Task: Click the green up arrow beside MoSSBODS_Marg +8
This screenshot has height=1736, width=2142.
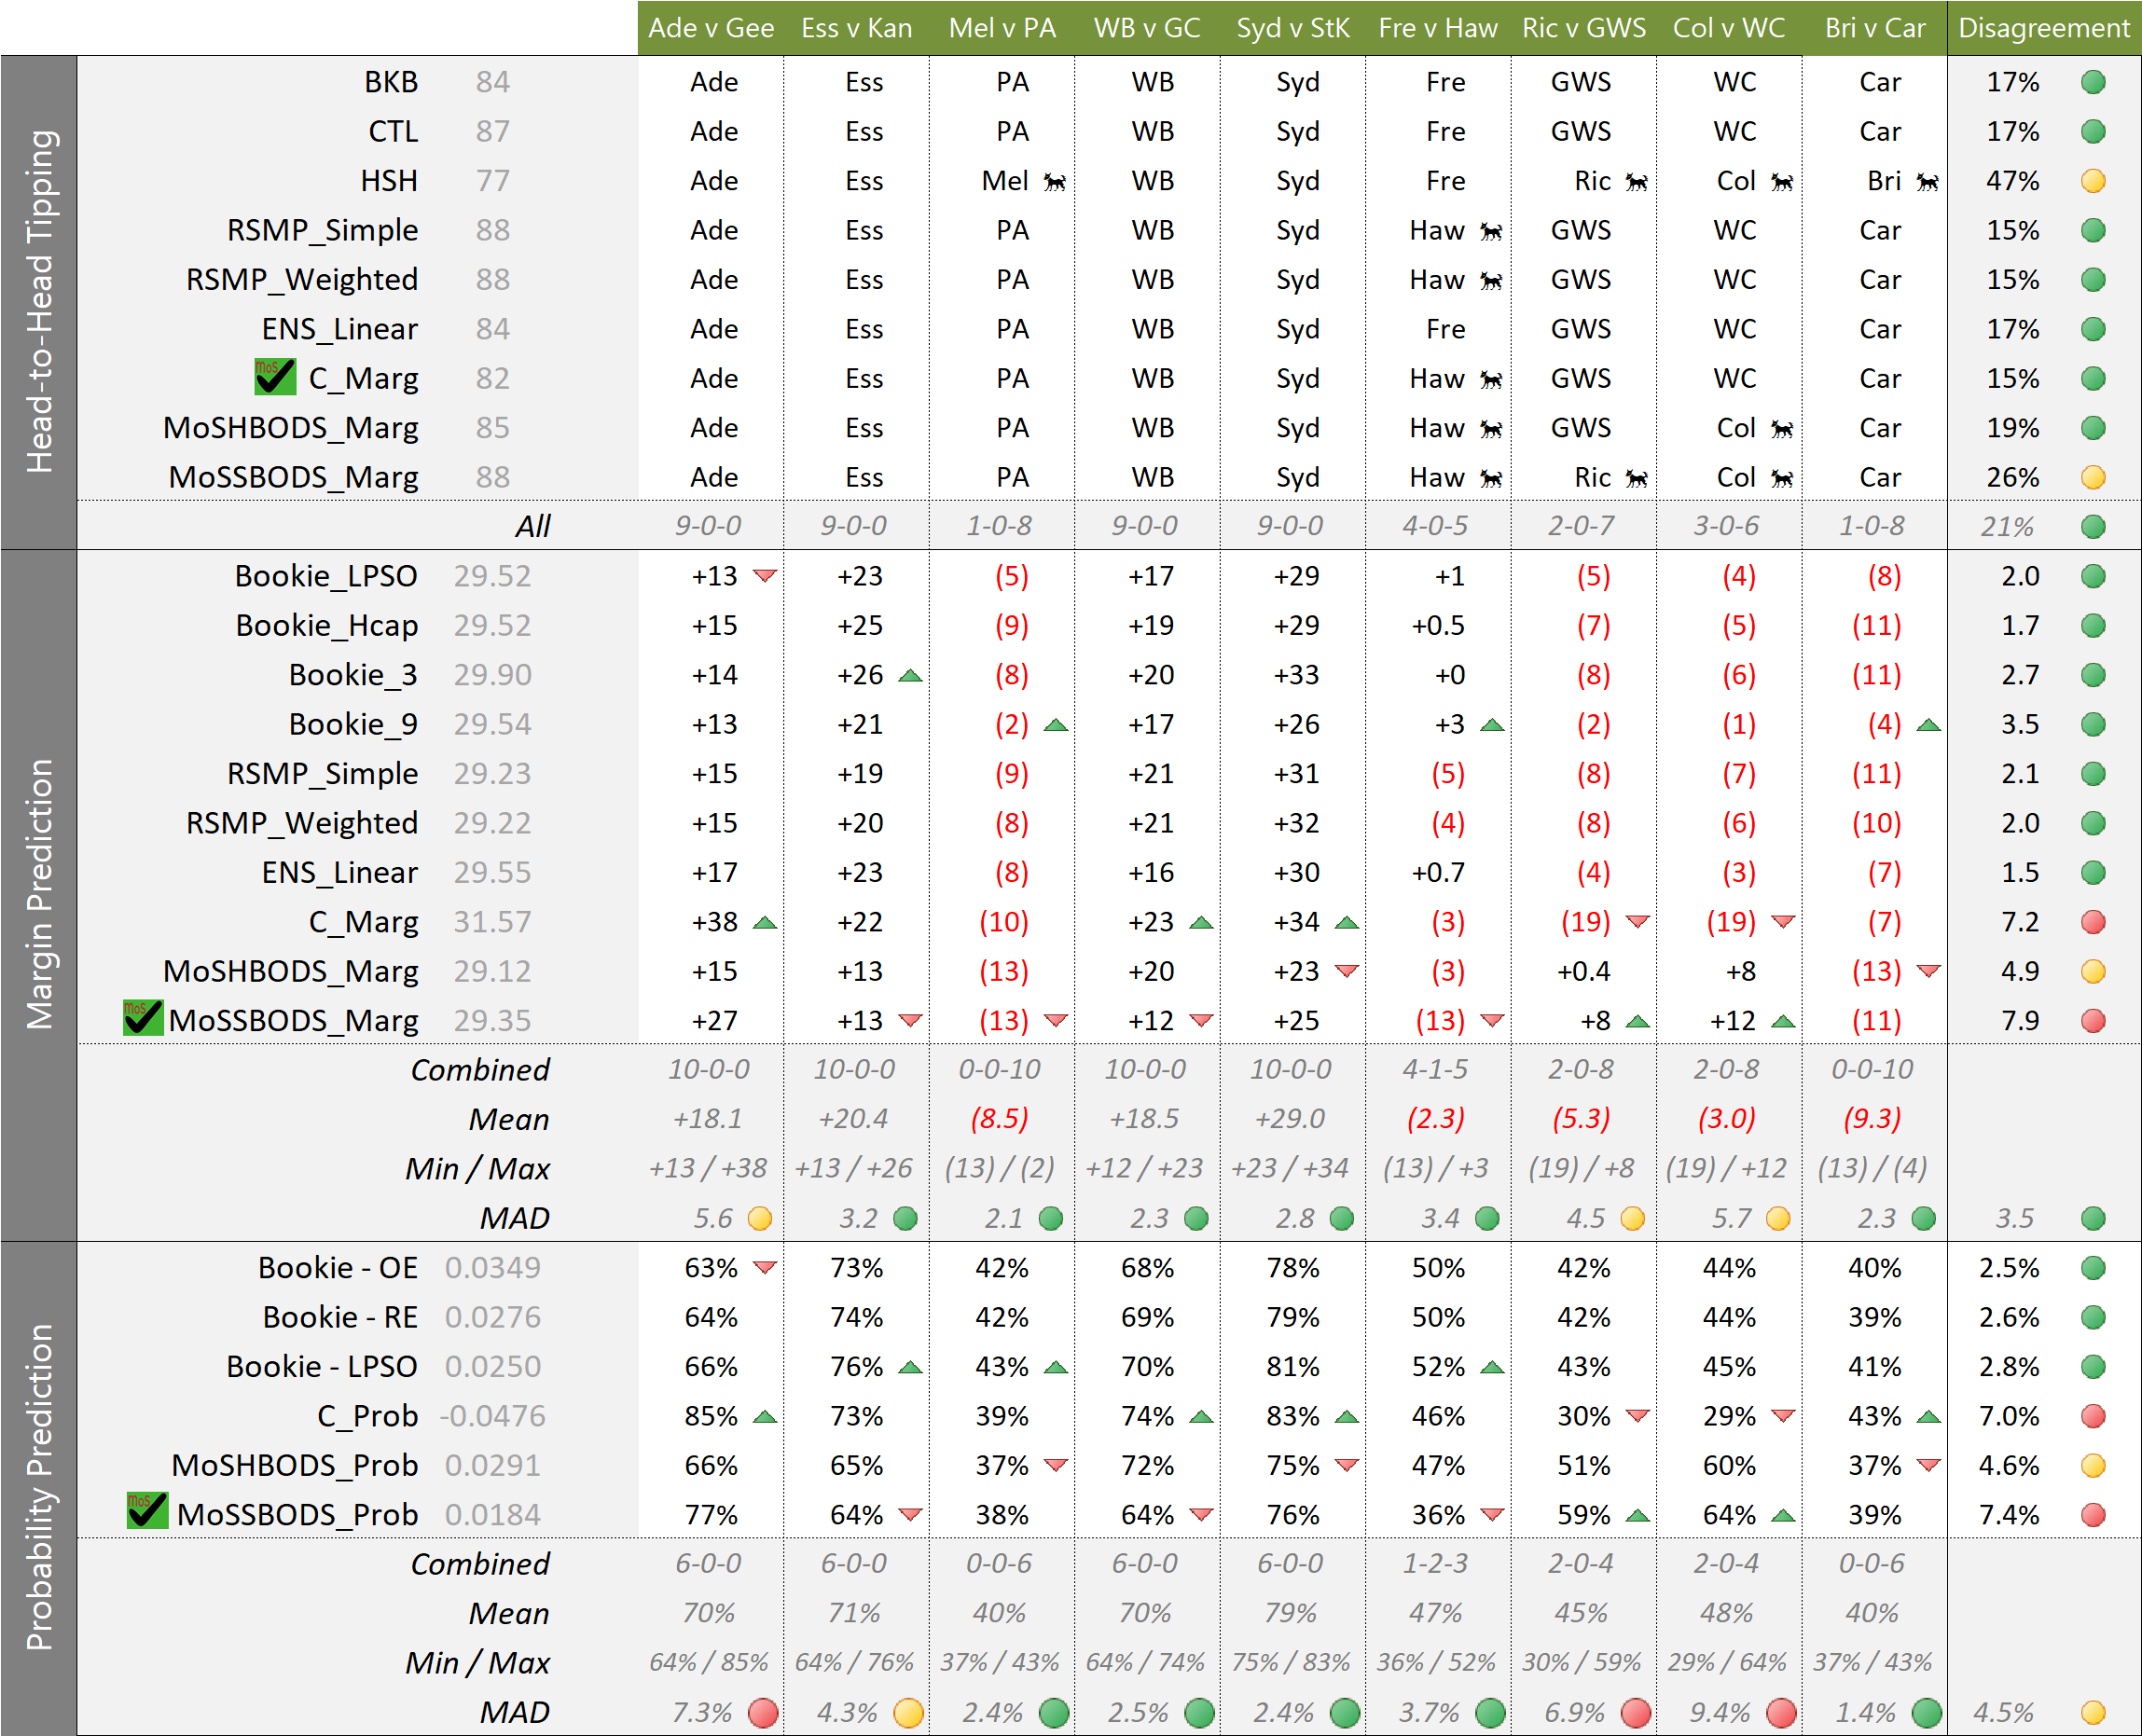Action: [x=1637, y=1021]
